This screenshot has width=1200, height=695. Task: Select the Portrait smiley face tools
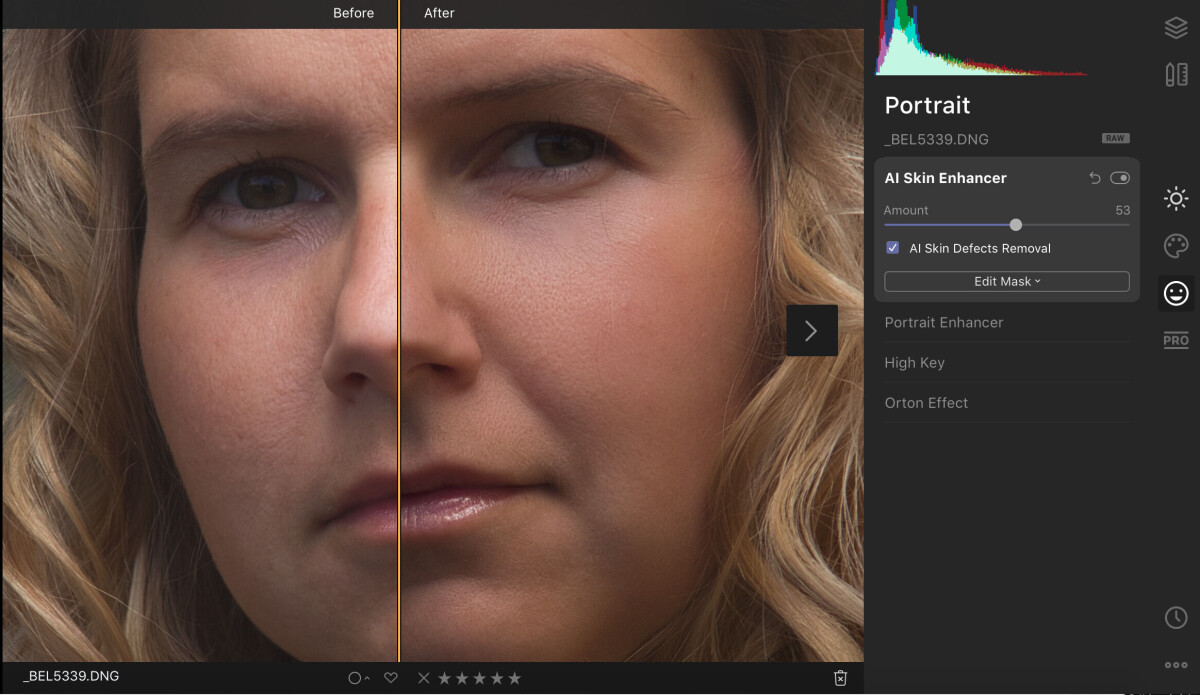click(x=1176, y=293)
